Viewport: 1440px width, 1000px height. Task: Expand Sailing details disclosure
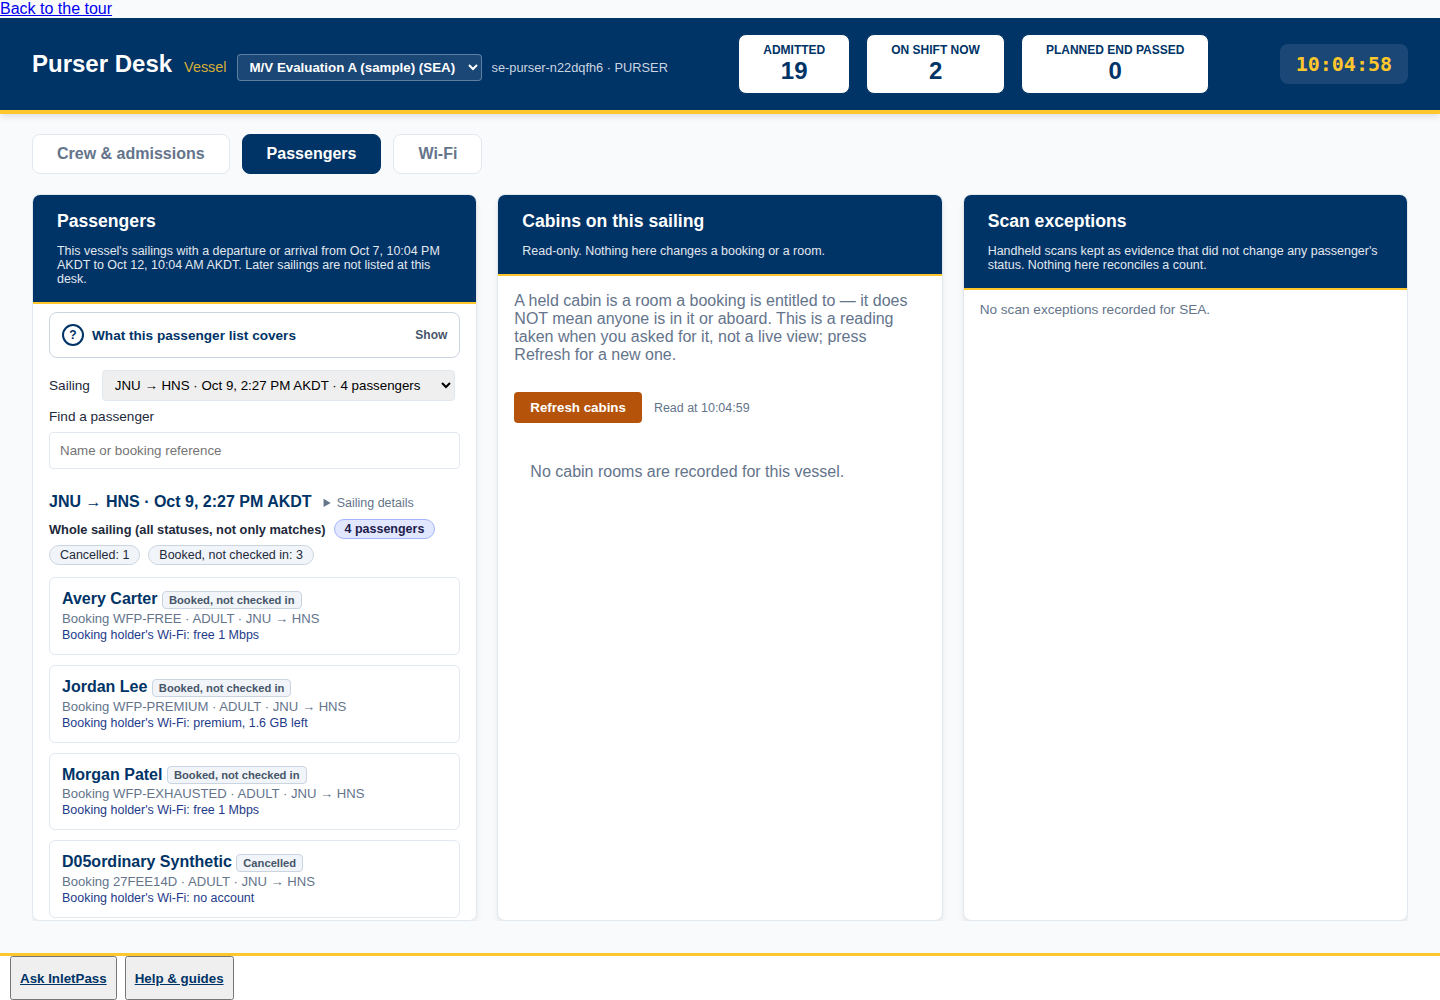pyautogui.click(x=368, y=503)
